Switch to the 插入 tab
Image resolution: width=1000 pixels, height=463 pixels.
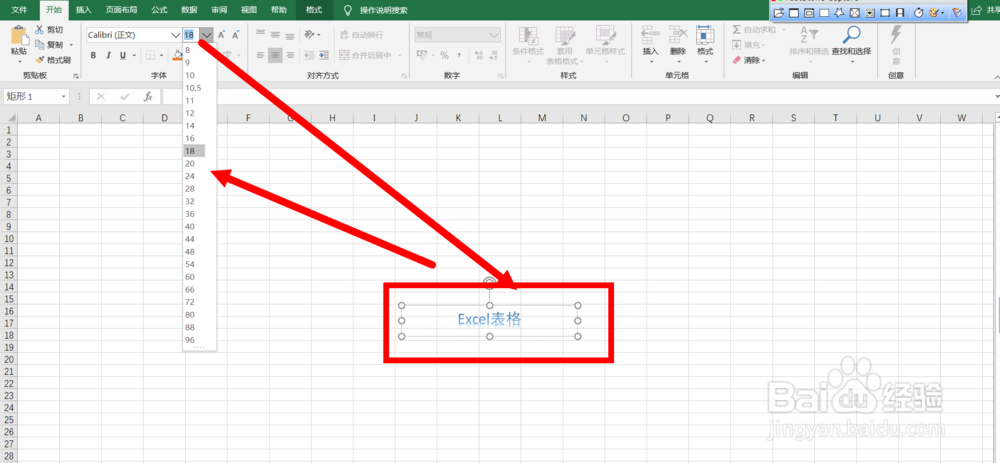pyautogui.click(x=84, y=10)
